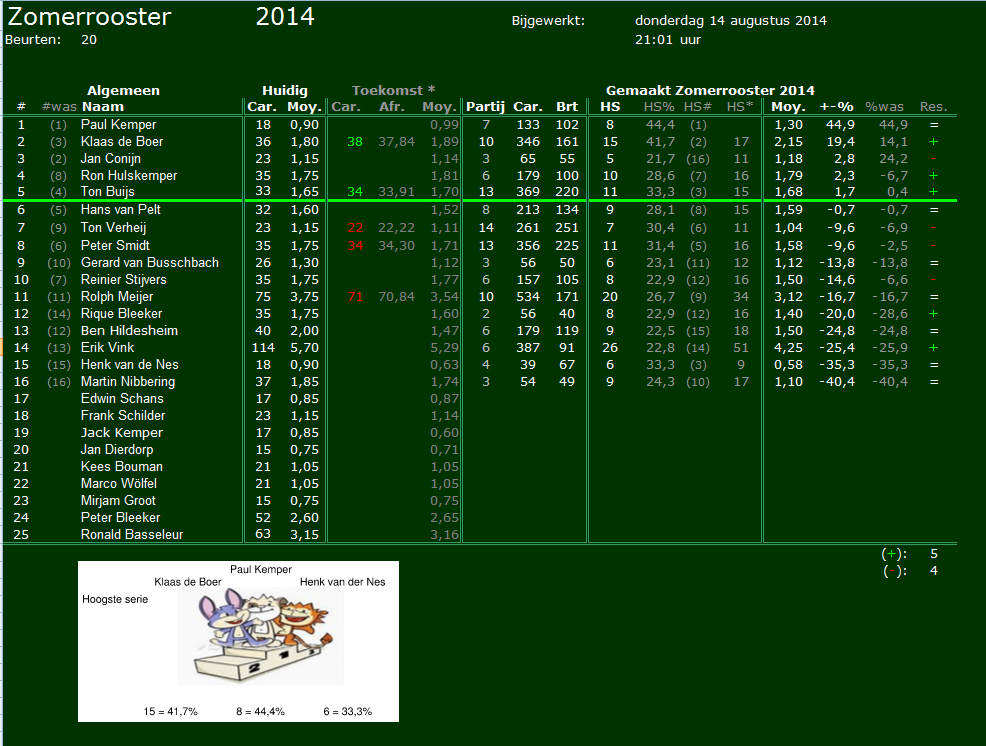
Task: Click the "Bijgewerkt:" label
Action: point(548,21)
